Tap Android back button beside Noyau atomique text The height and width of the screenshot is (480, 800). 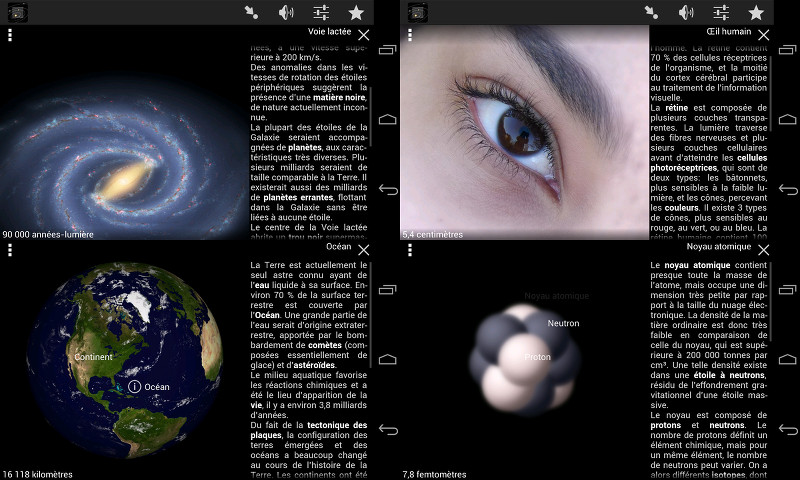788,430
